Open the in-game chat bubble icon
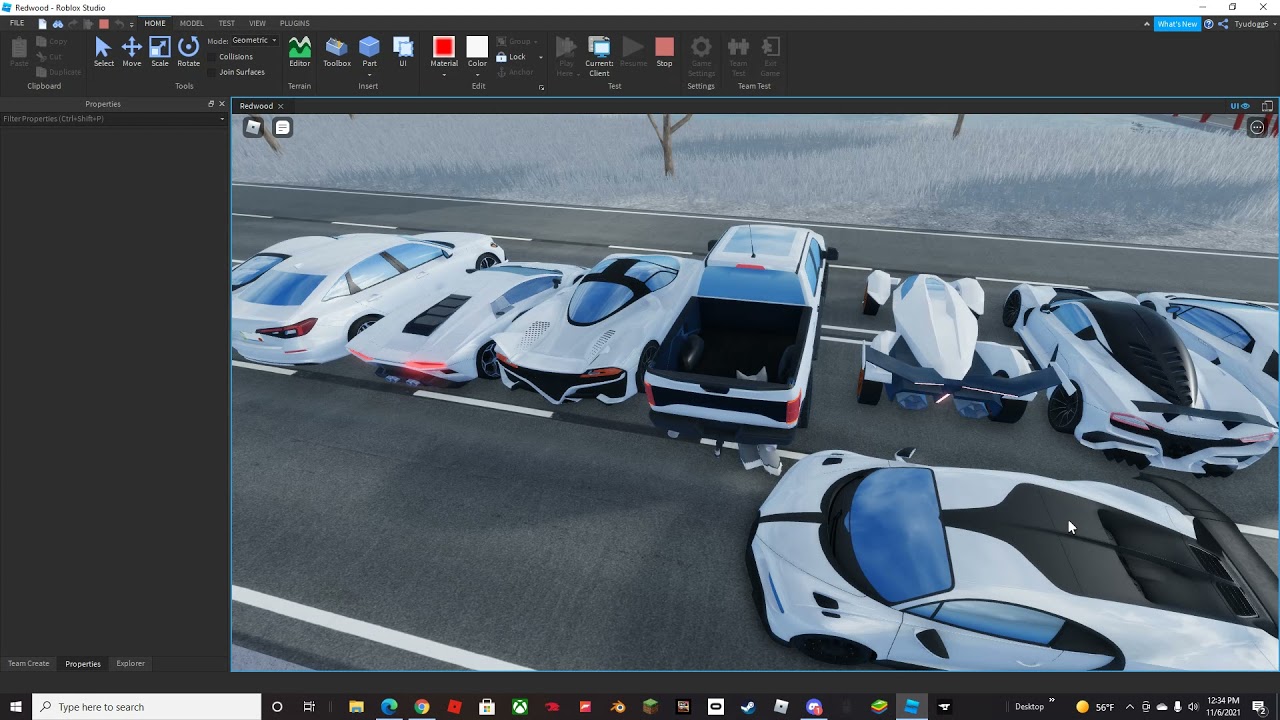This screenshot has height=720, width=1280. pyautogui.click(x=282, y=127)
